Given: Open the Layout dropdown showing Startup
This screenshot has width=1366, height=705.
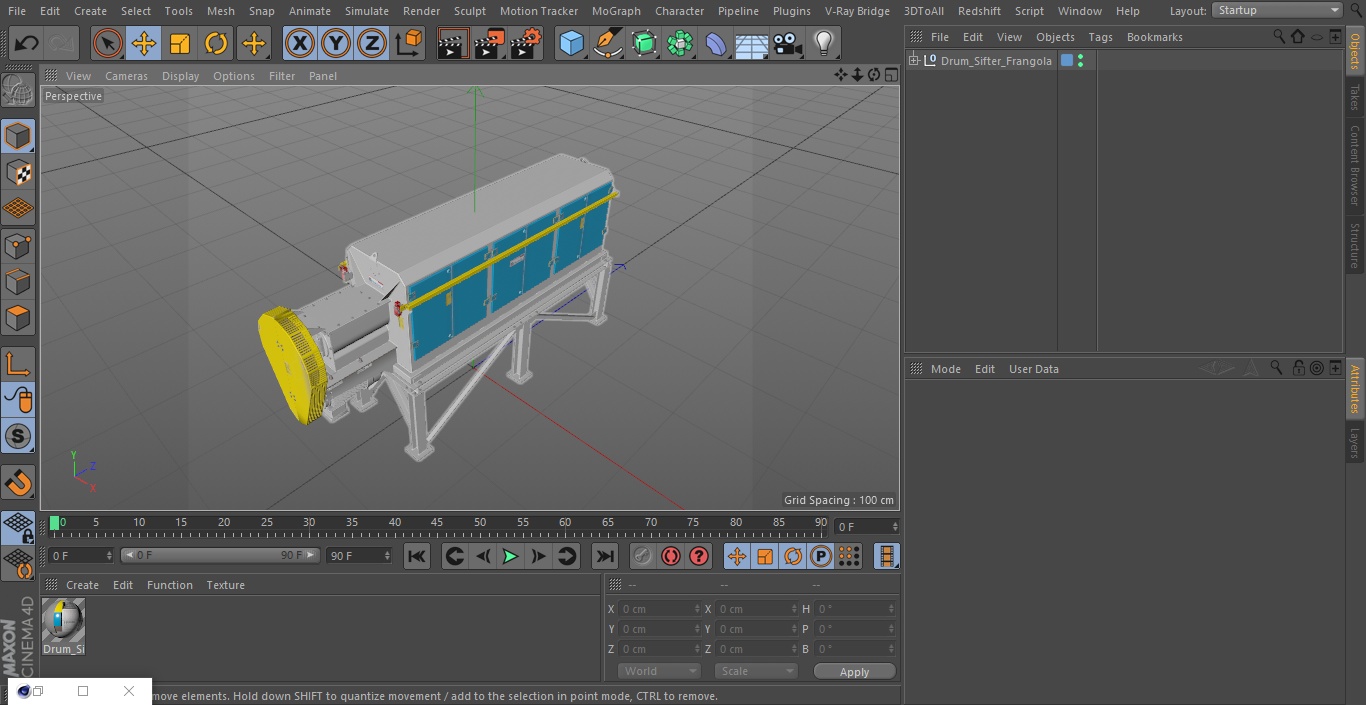Looking at the screenshot, I should pos(1278,10).
